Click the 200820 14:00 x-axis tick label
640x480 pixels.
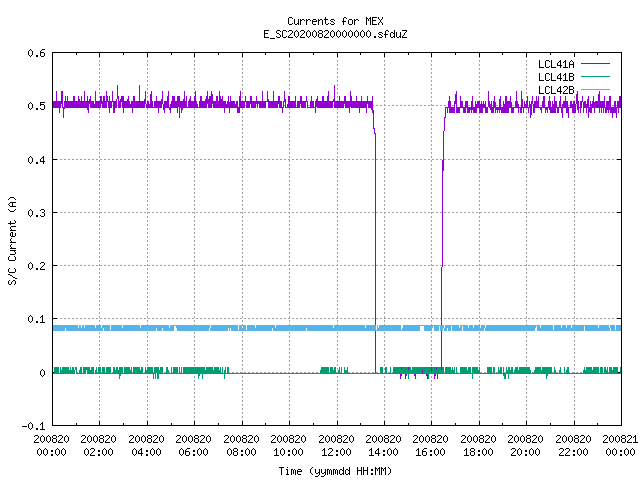point(383,446)
